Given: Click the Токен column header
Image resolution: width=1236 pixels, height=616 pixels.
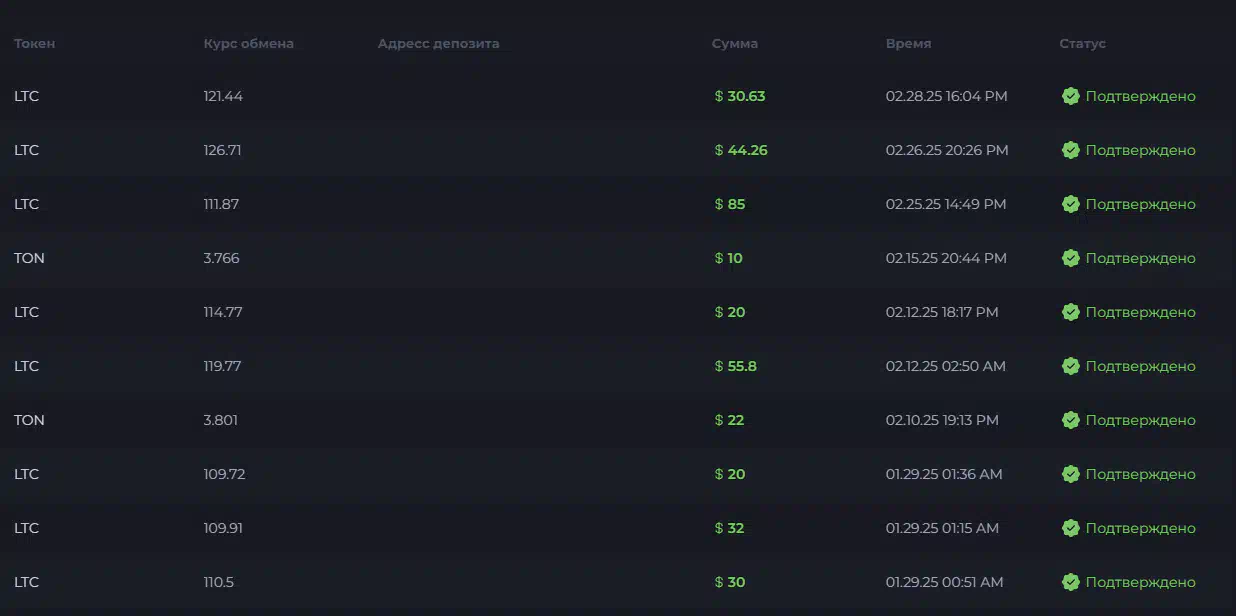Looking at the screenshot, I should (x=35, y=44).
